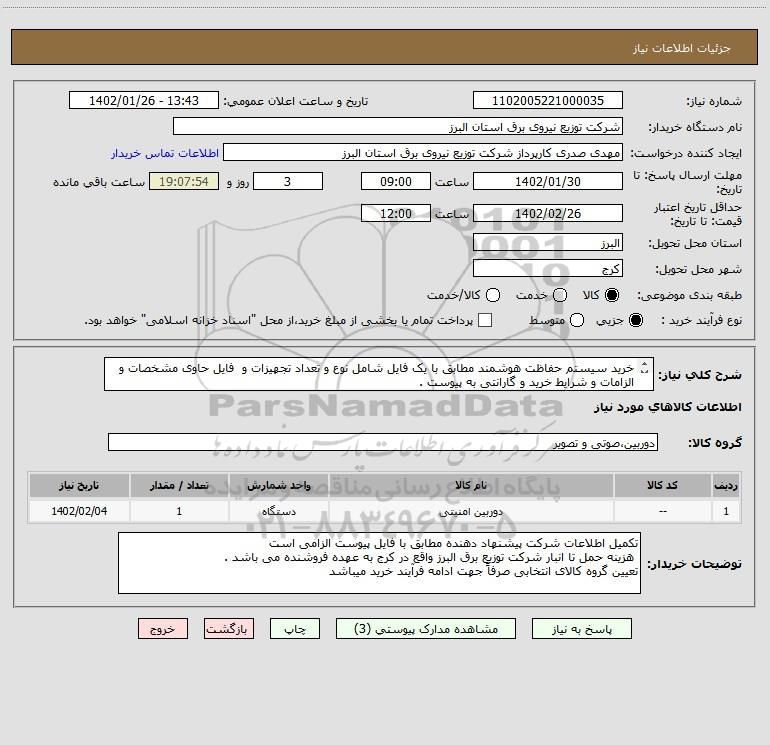Click the دستگاه unit cell
The height and width of the screenshot is (745, 770).
click(278, 511)
